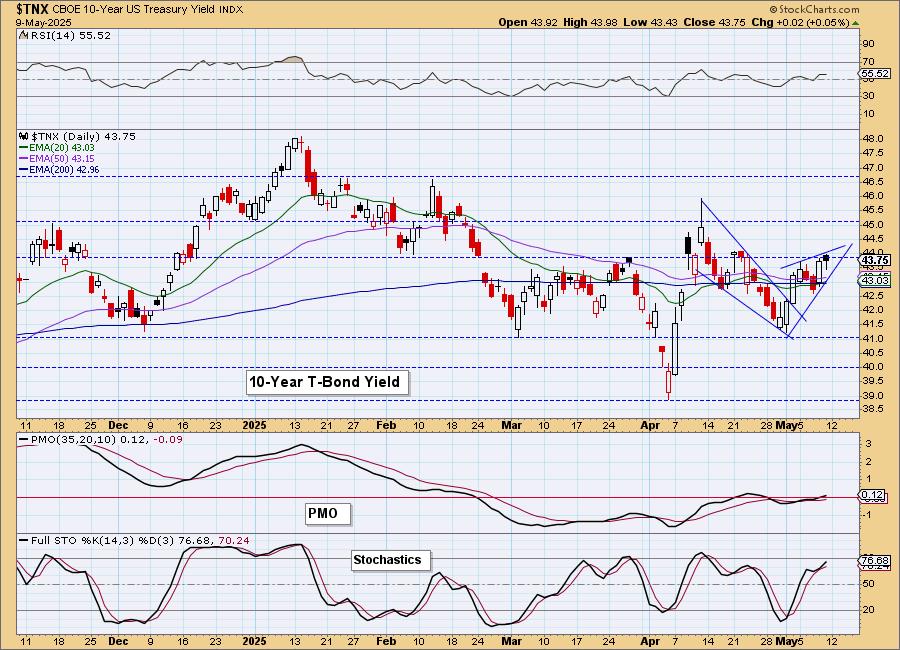Click the 76.68 stochastics tag on right axis
This screenshot has height=650, width=900.
(x=875, y=560)
